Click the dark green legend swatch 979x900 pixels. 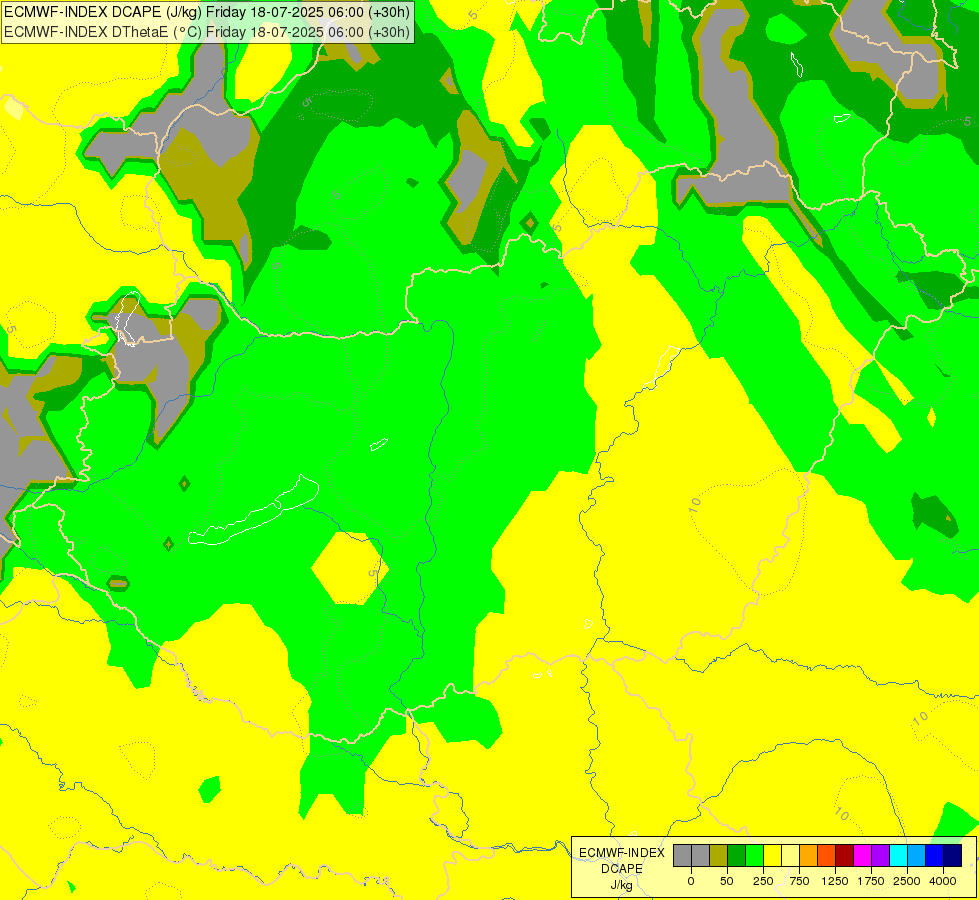[737, 856]
